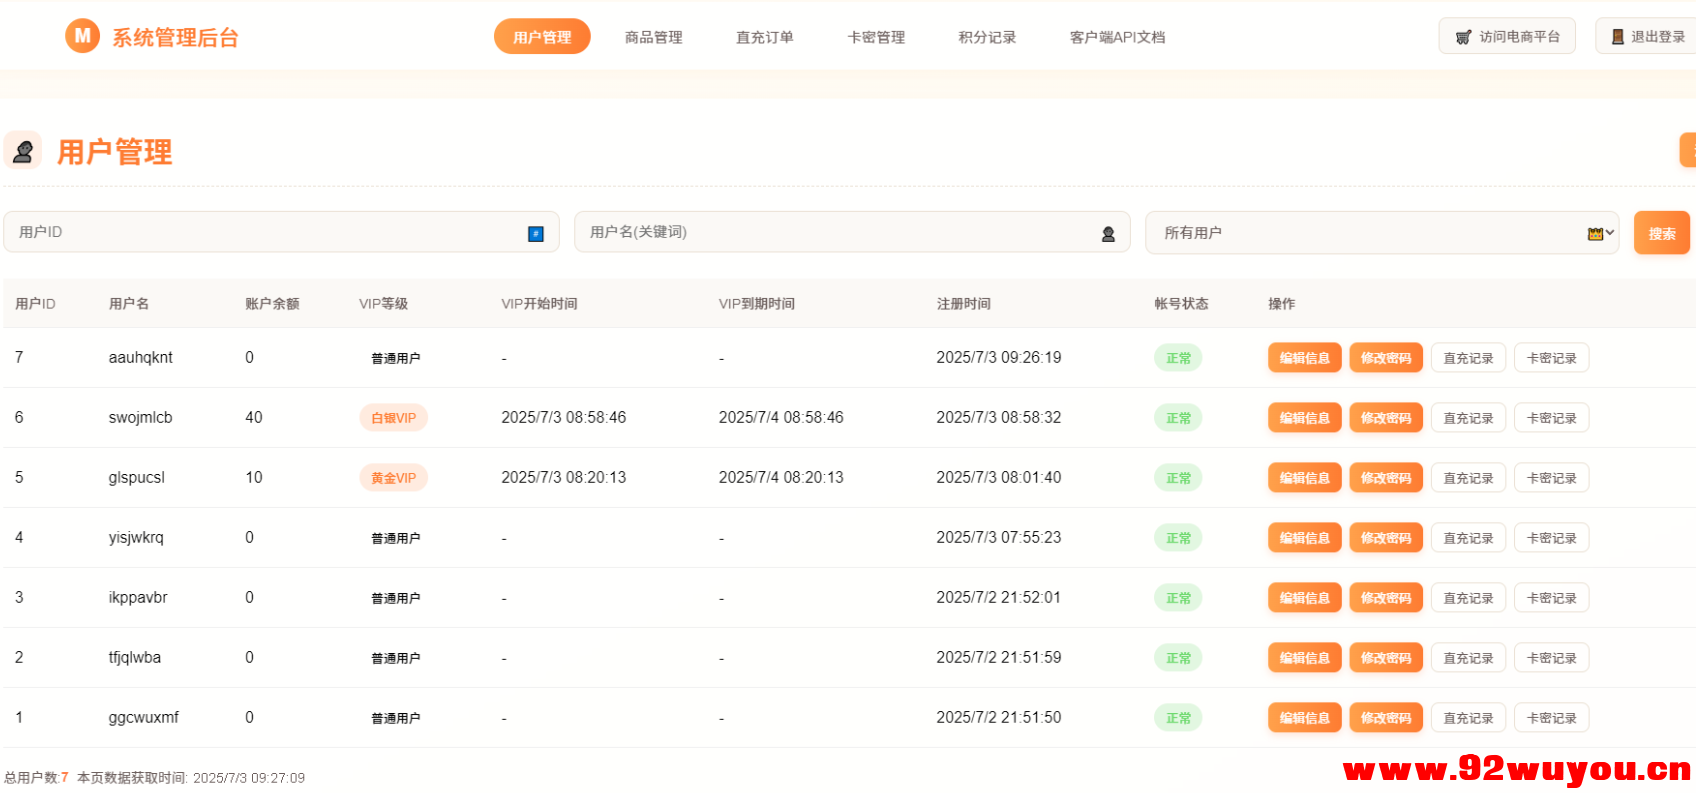
Task: Open the 积分记录 tab
Action: click(x=987, y=37)
